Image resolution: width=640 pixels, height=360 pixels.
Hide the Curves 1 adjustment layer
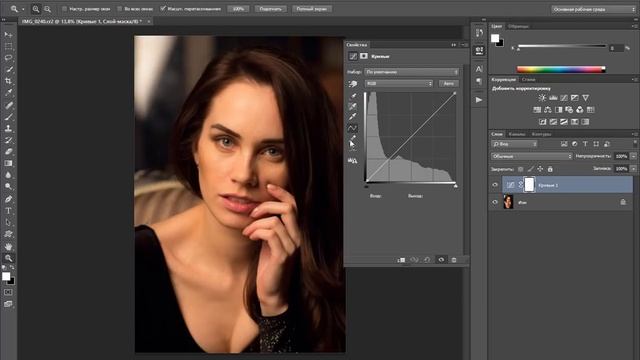click(495, 185)
